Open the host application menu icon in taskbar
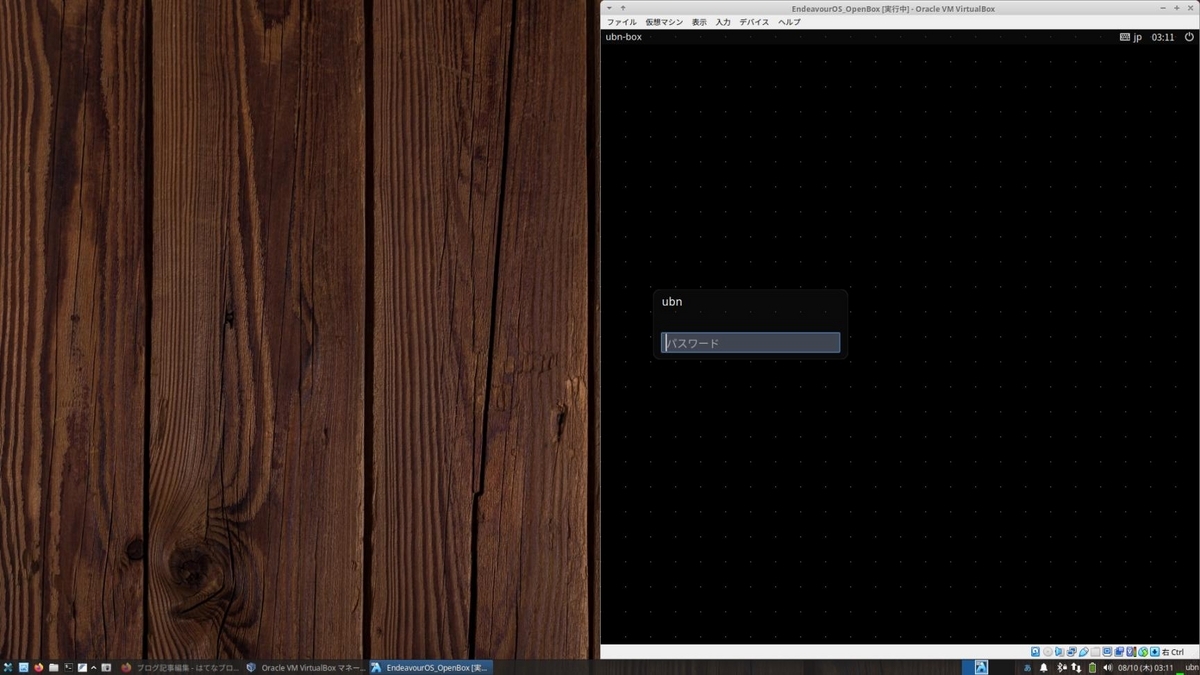The height and width of the screenshot is (675, 1200). (8, 667)
